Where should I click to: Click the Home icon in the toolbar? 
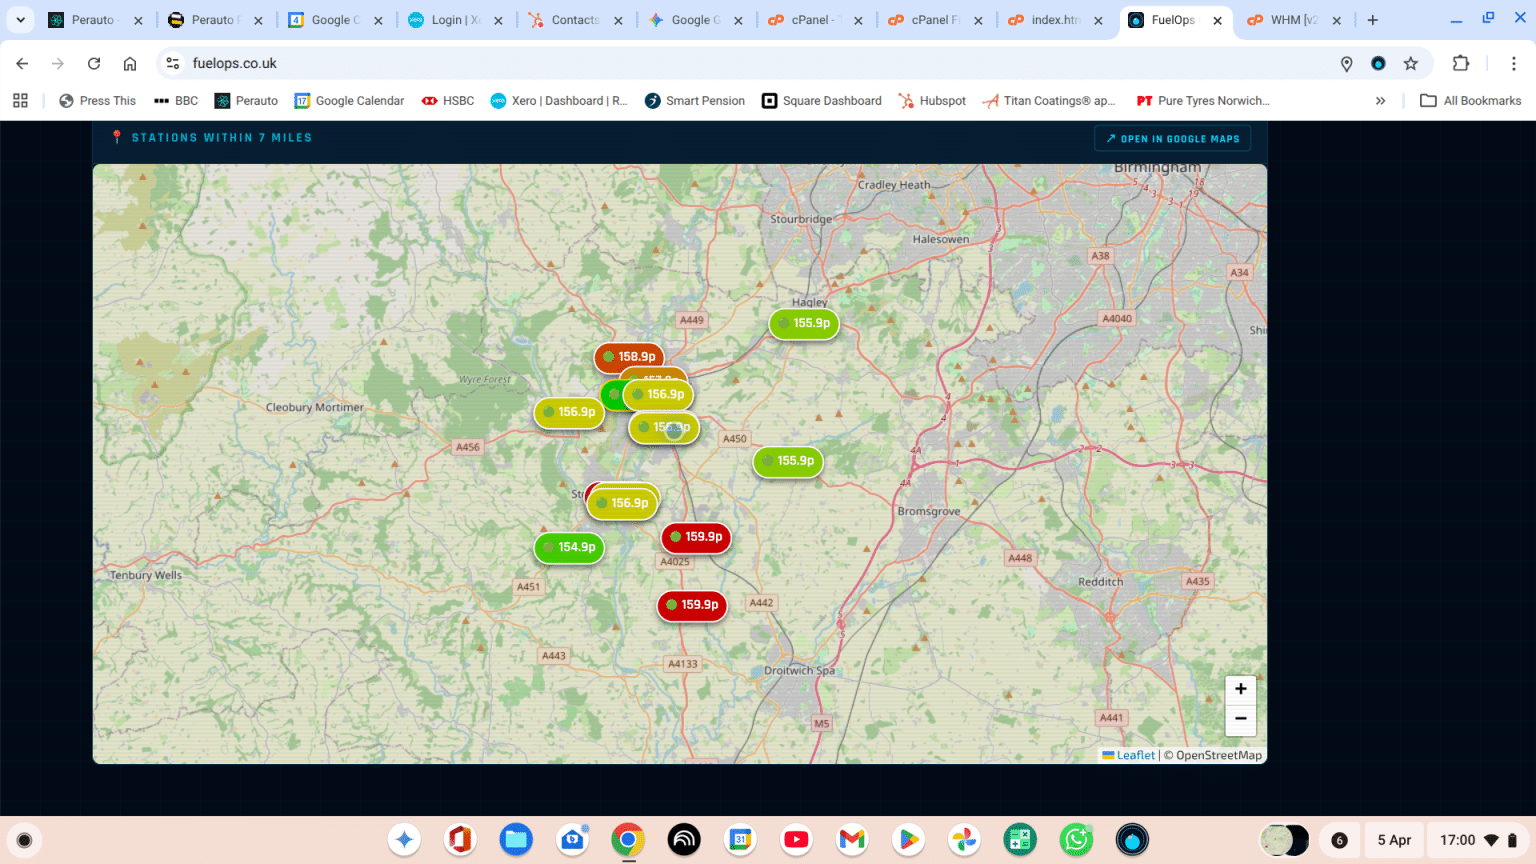click(x=130, y=63)
